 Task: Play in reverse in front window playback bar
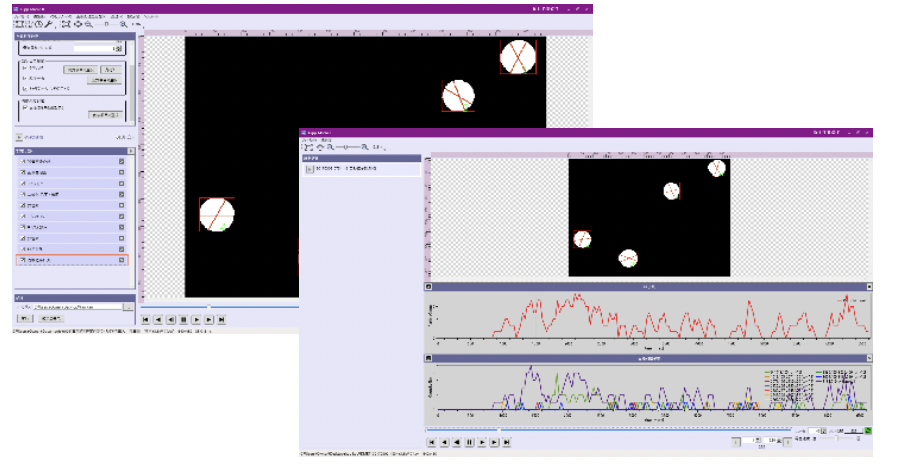(456, 443)
